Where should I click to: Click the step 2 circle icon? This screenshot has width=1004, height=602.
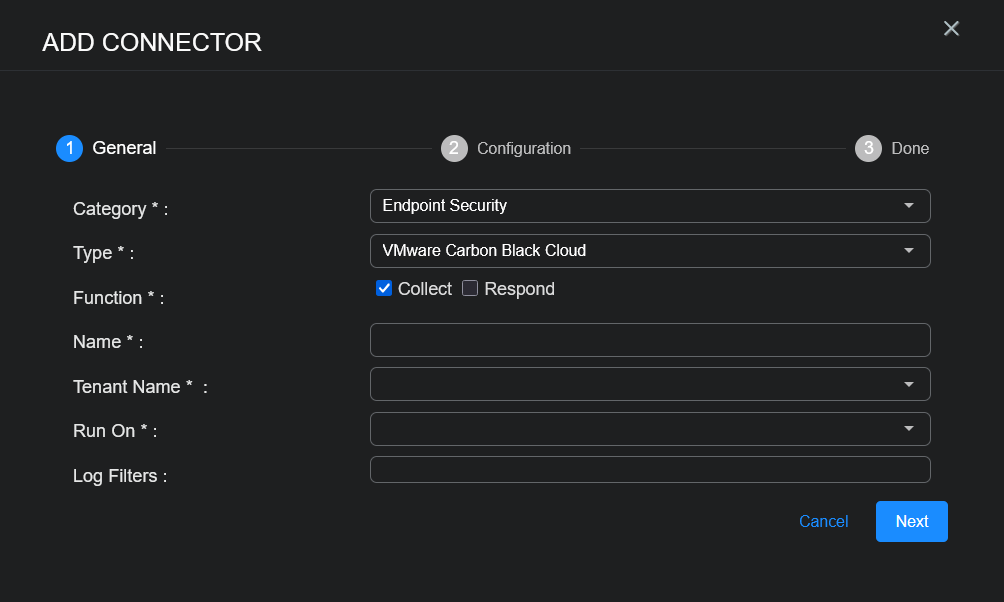(454, 148)
